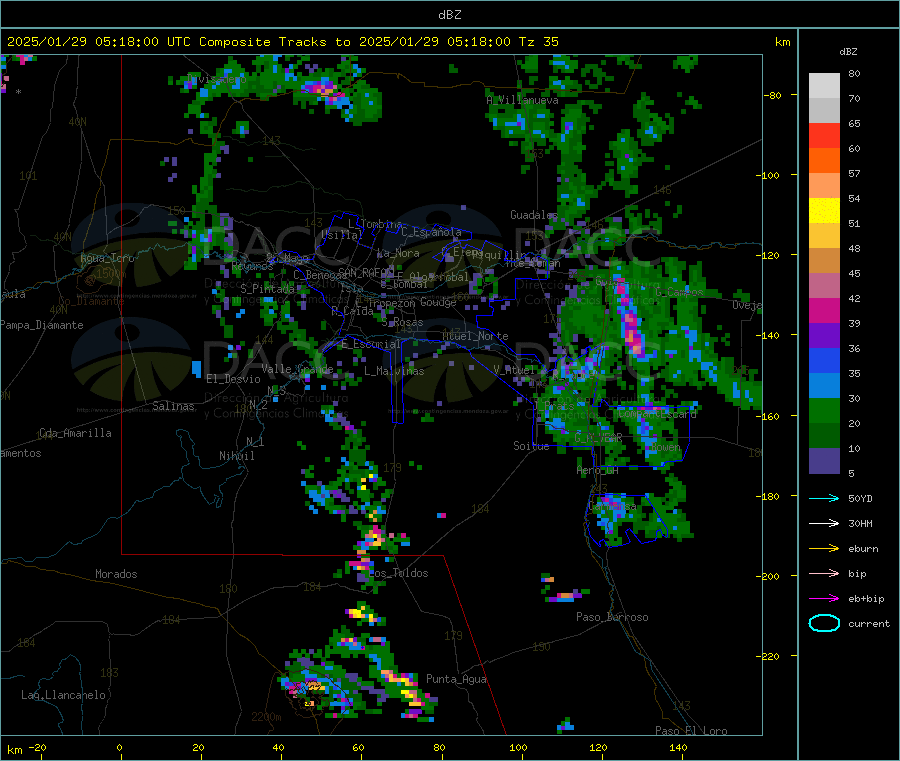Choose the 42 dBZ magenta swatch
Viewport: 900px width, 761px height.
824,310
